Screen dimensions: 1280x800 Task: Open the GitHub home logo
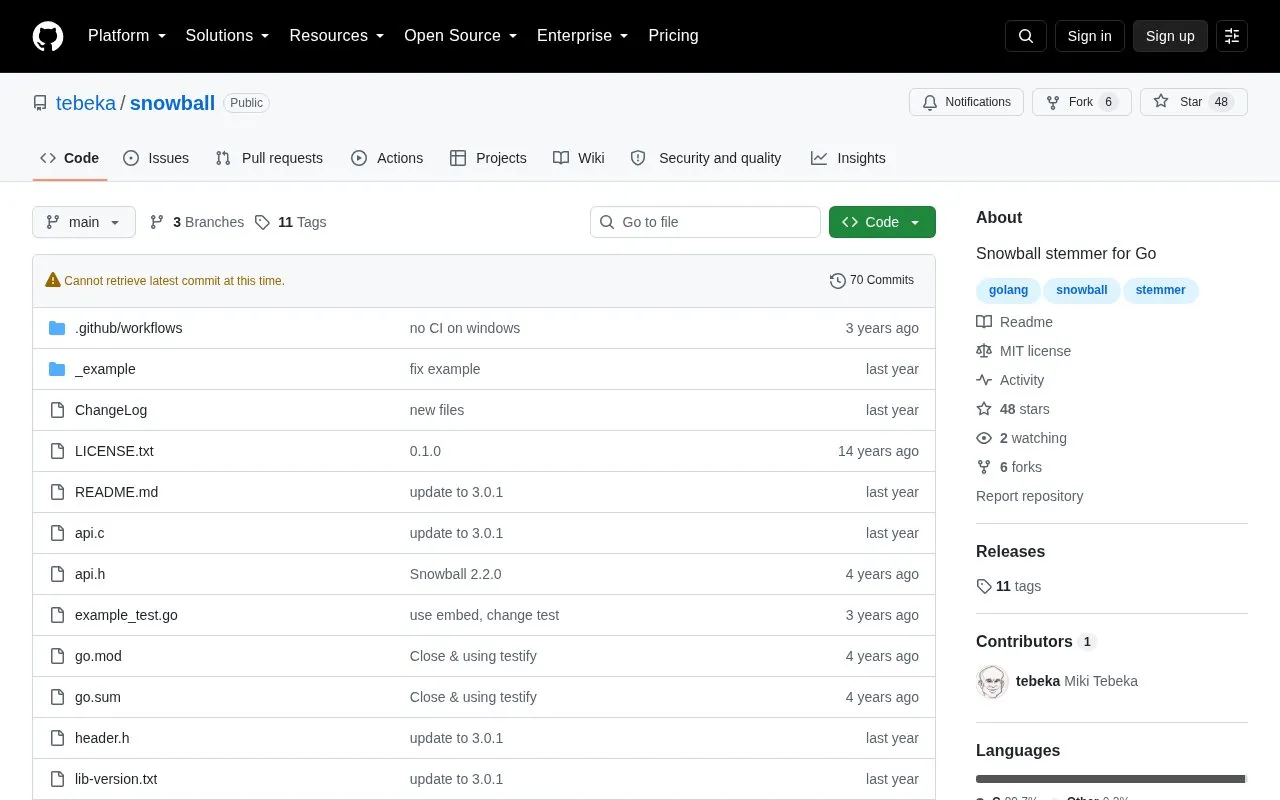point(48,36)
